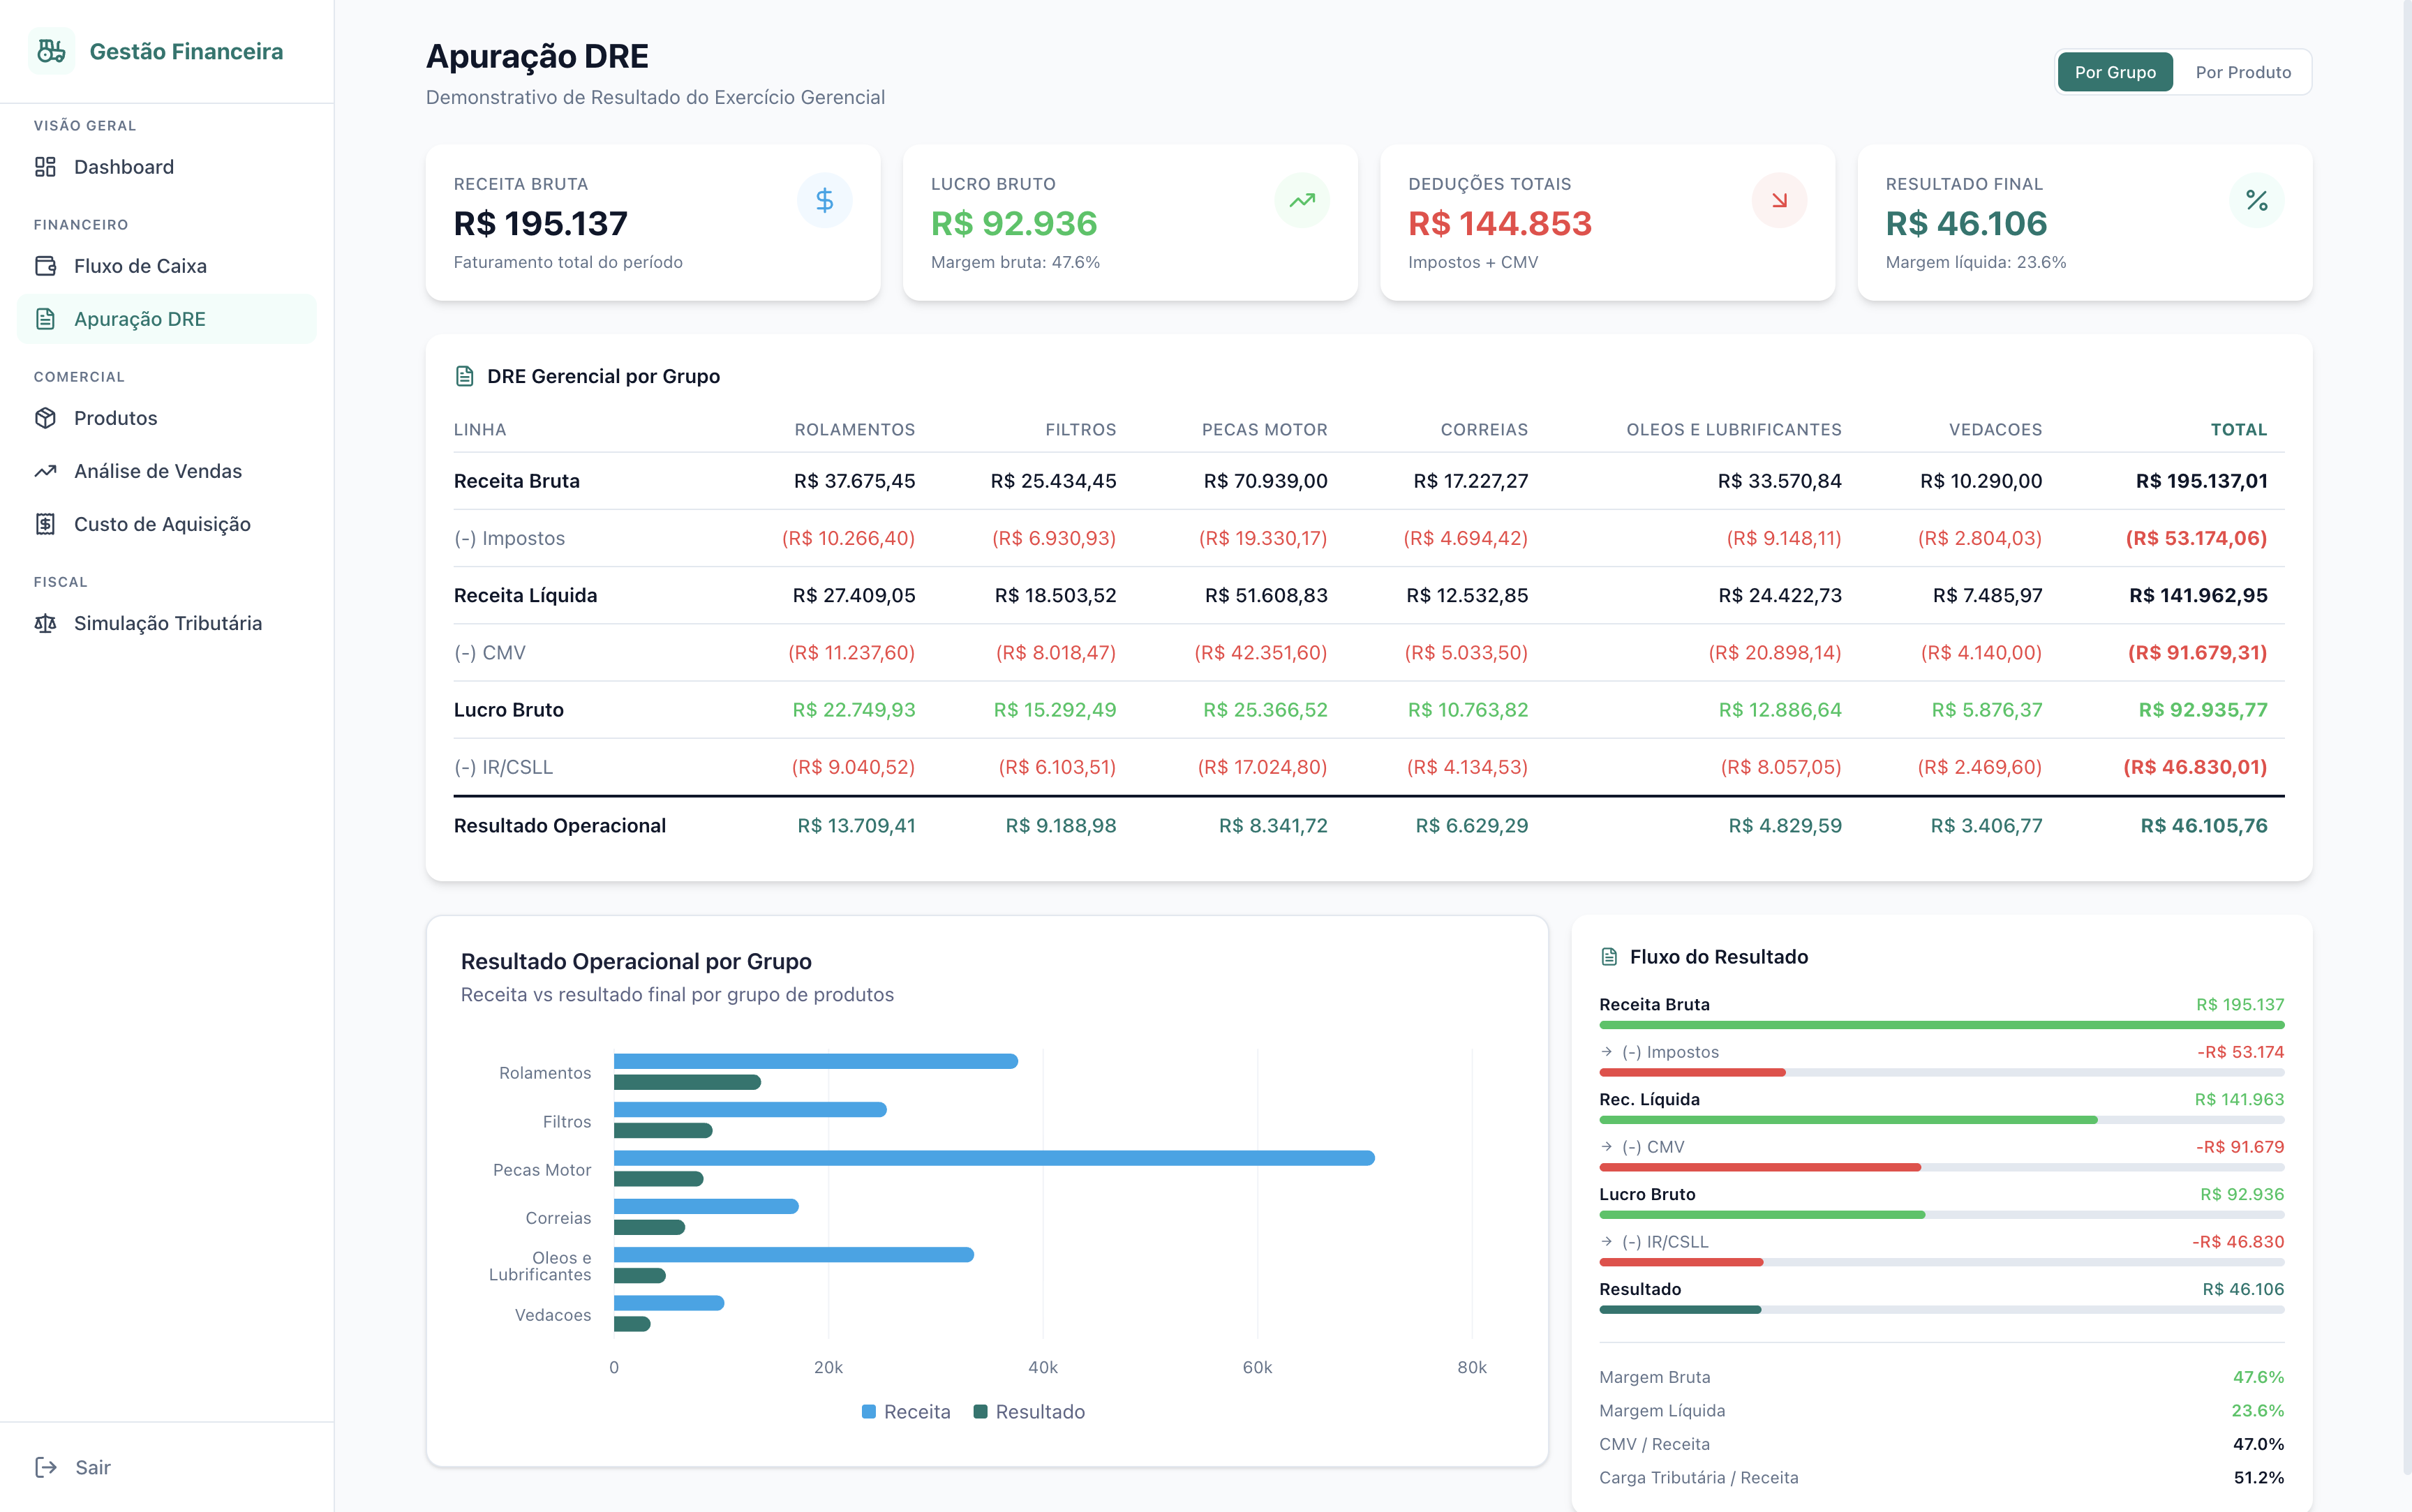Screen dimensions: 2412x1512
Task: Click the Gestão Financeira title link
Action: tap(186, 51)
